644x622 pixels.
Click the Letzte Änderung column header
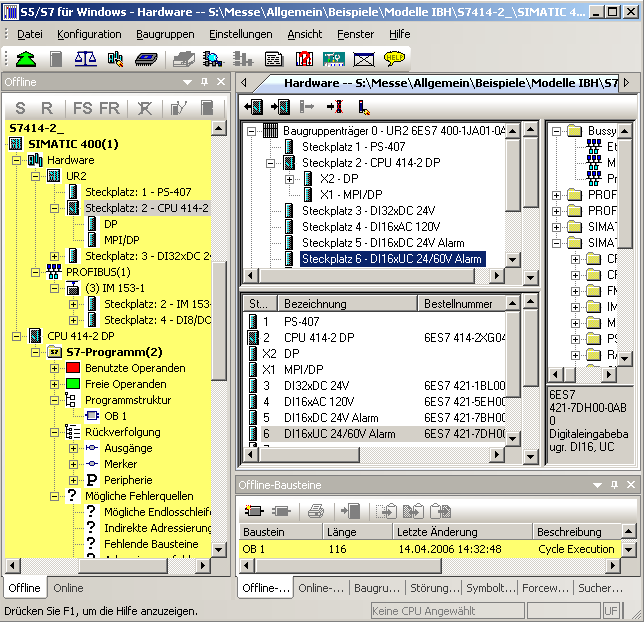point(462,532)
